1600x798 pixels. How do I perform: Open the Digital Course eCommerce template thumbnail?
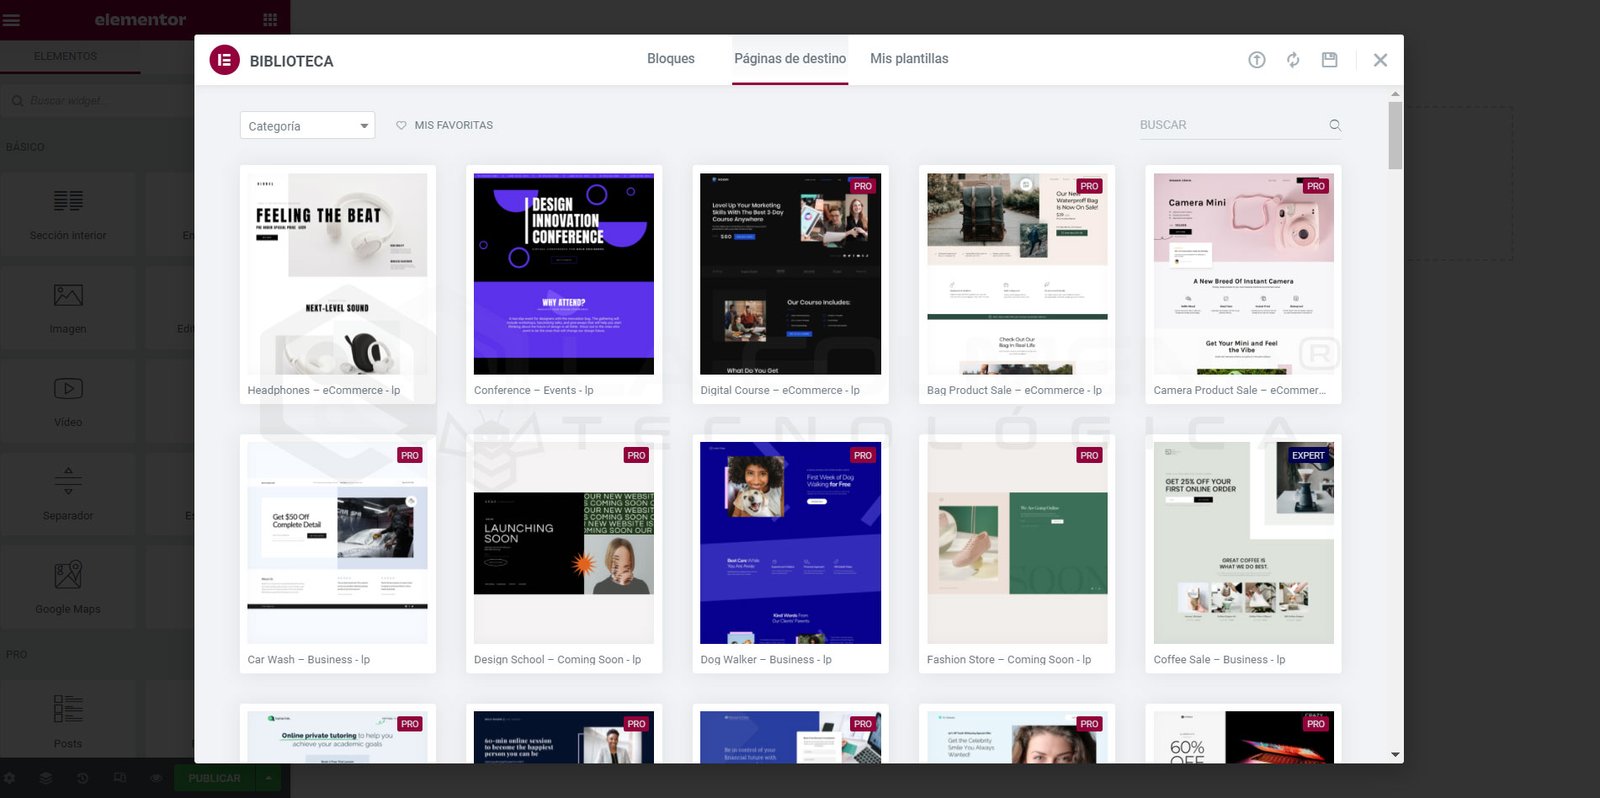pos(790,274)
